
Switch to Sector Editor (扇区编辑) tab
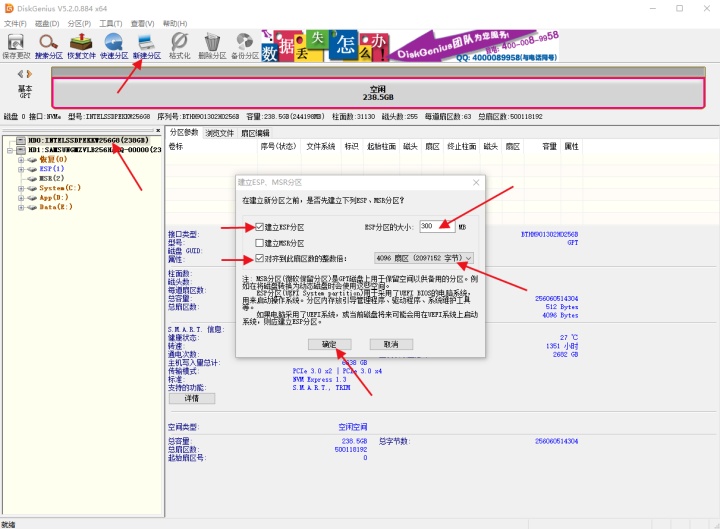[255, 133]
